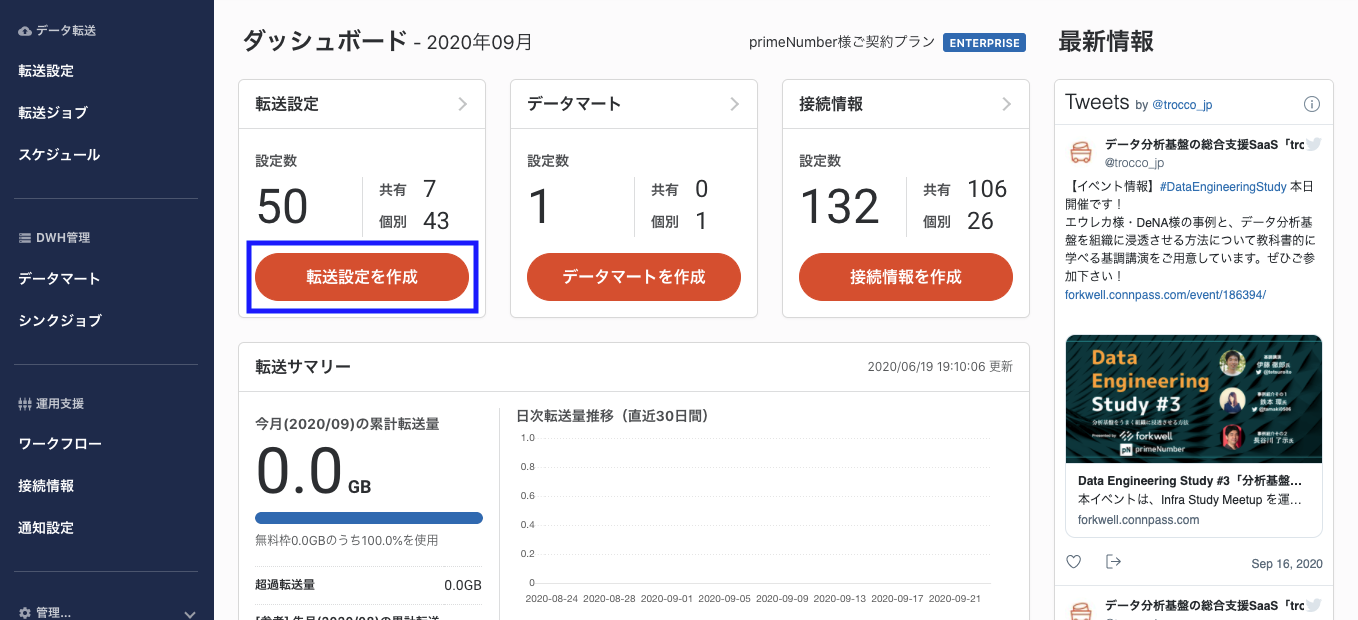Like the first tweet with heart icon

(x=1074, y=562)
